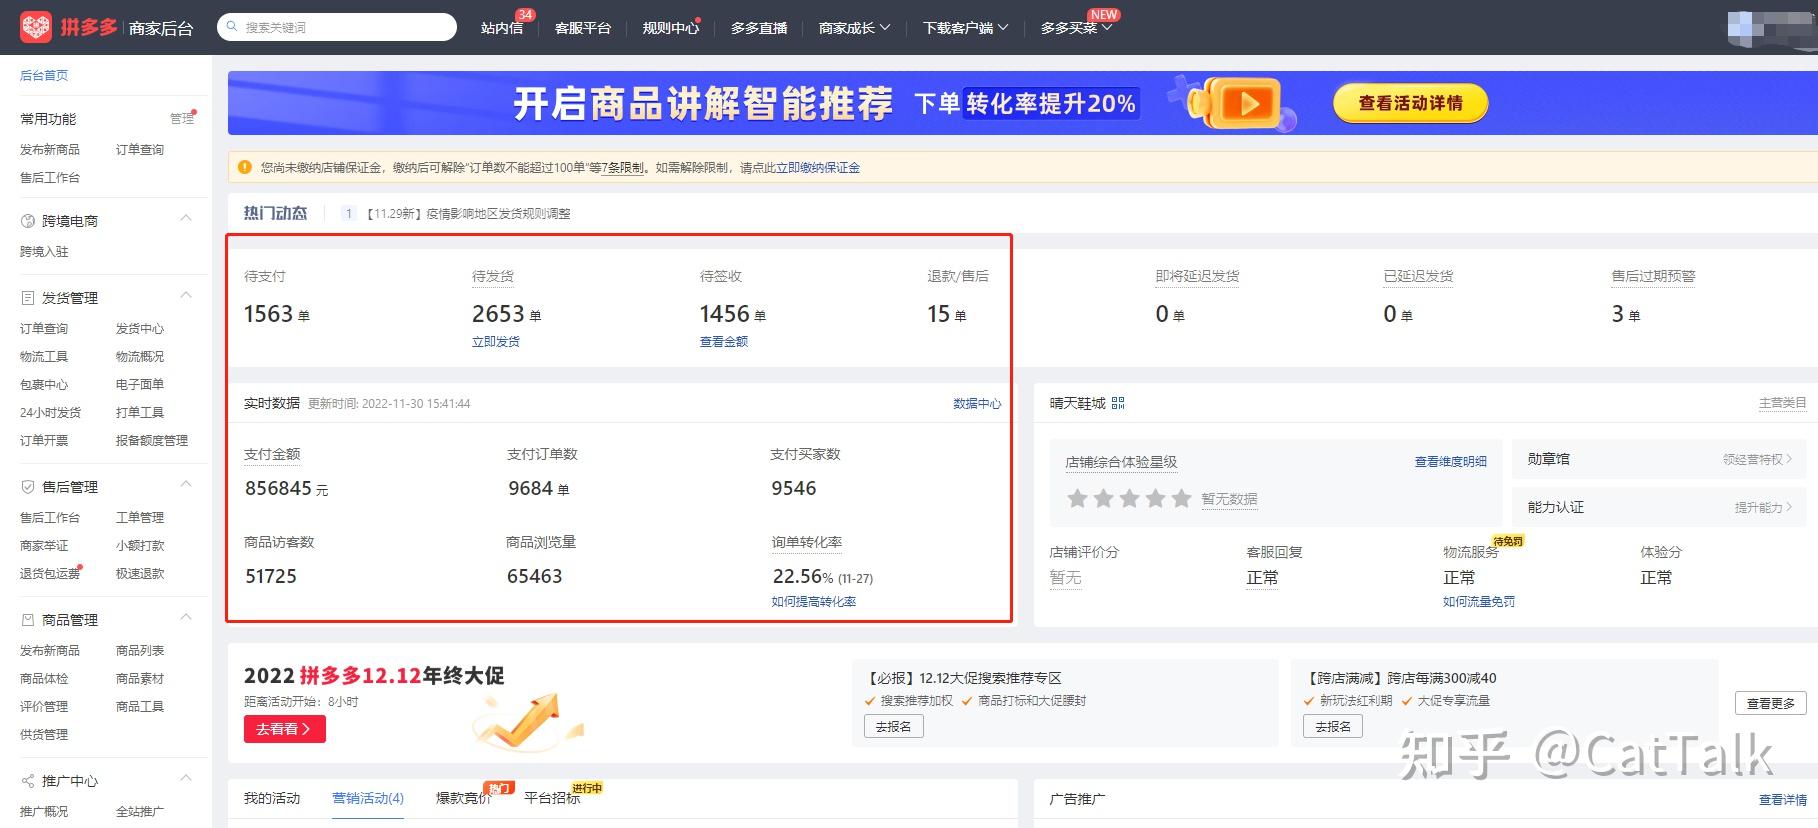This screenshot has width=1818, height=828.
Task: Focus the 搜索关键词 search box
Action: [x=337, y=27]
